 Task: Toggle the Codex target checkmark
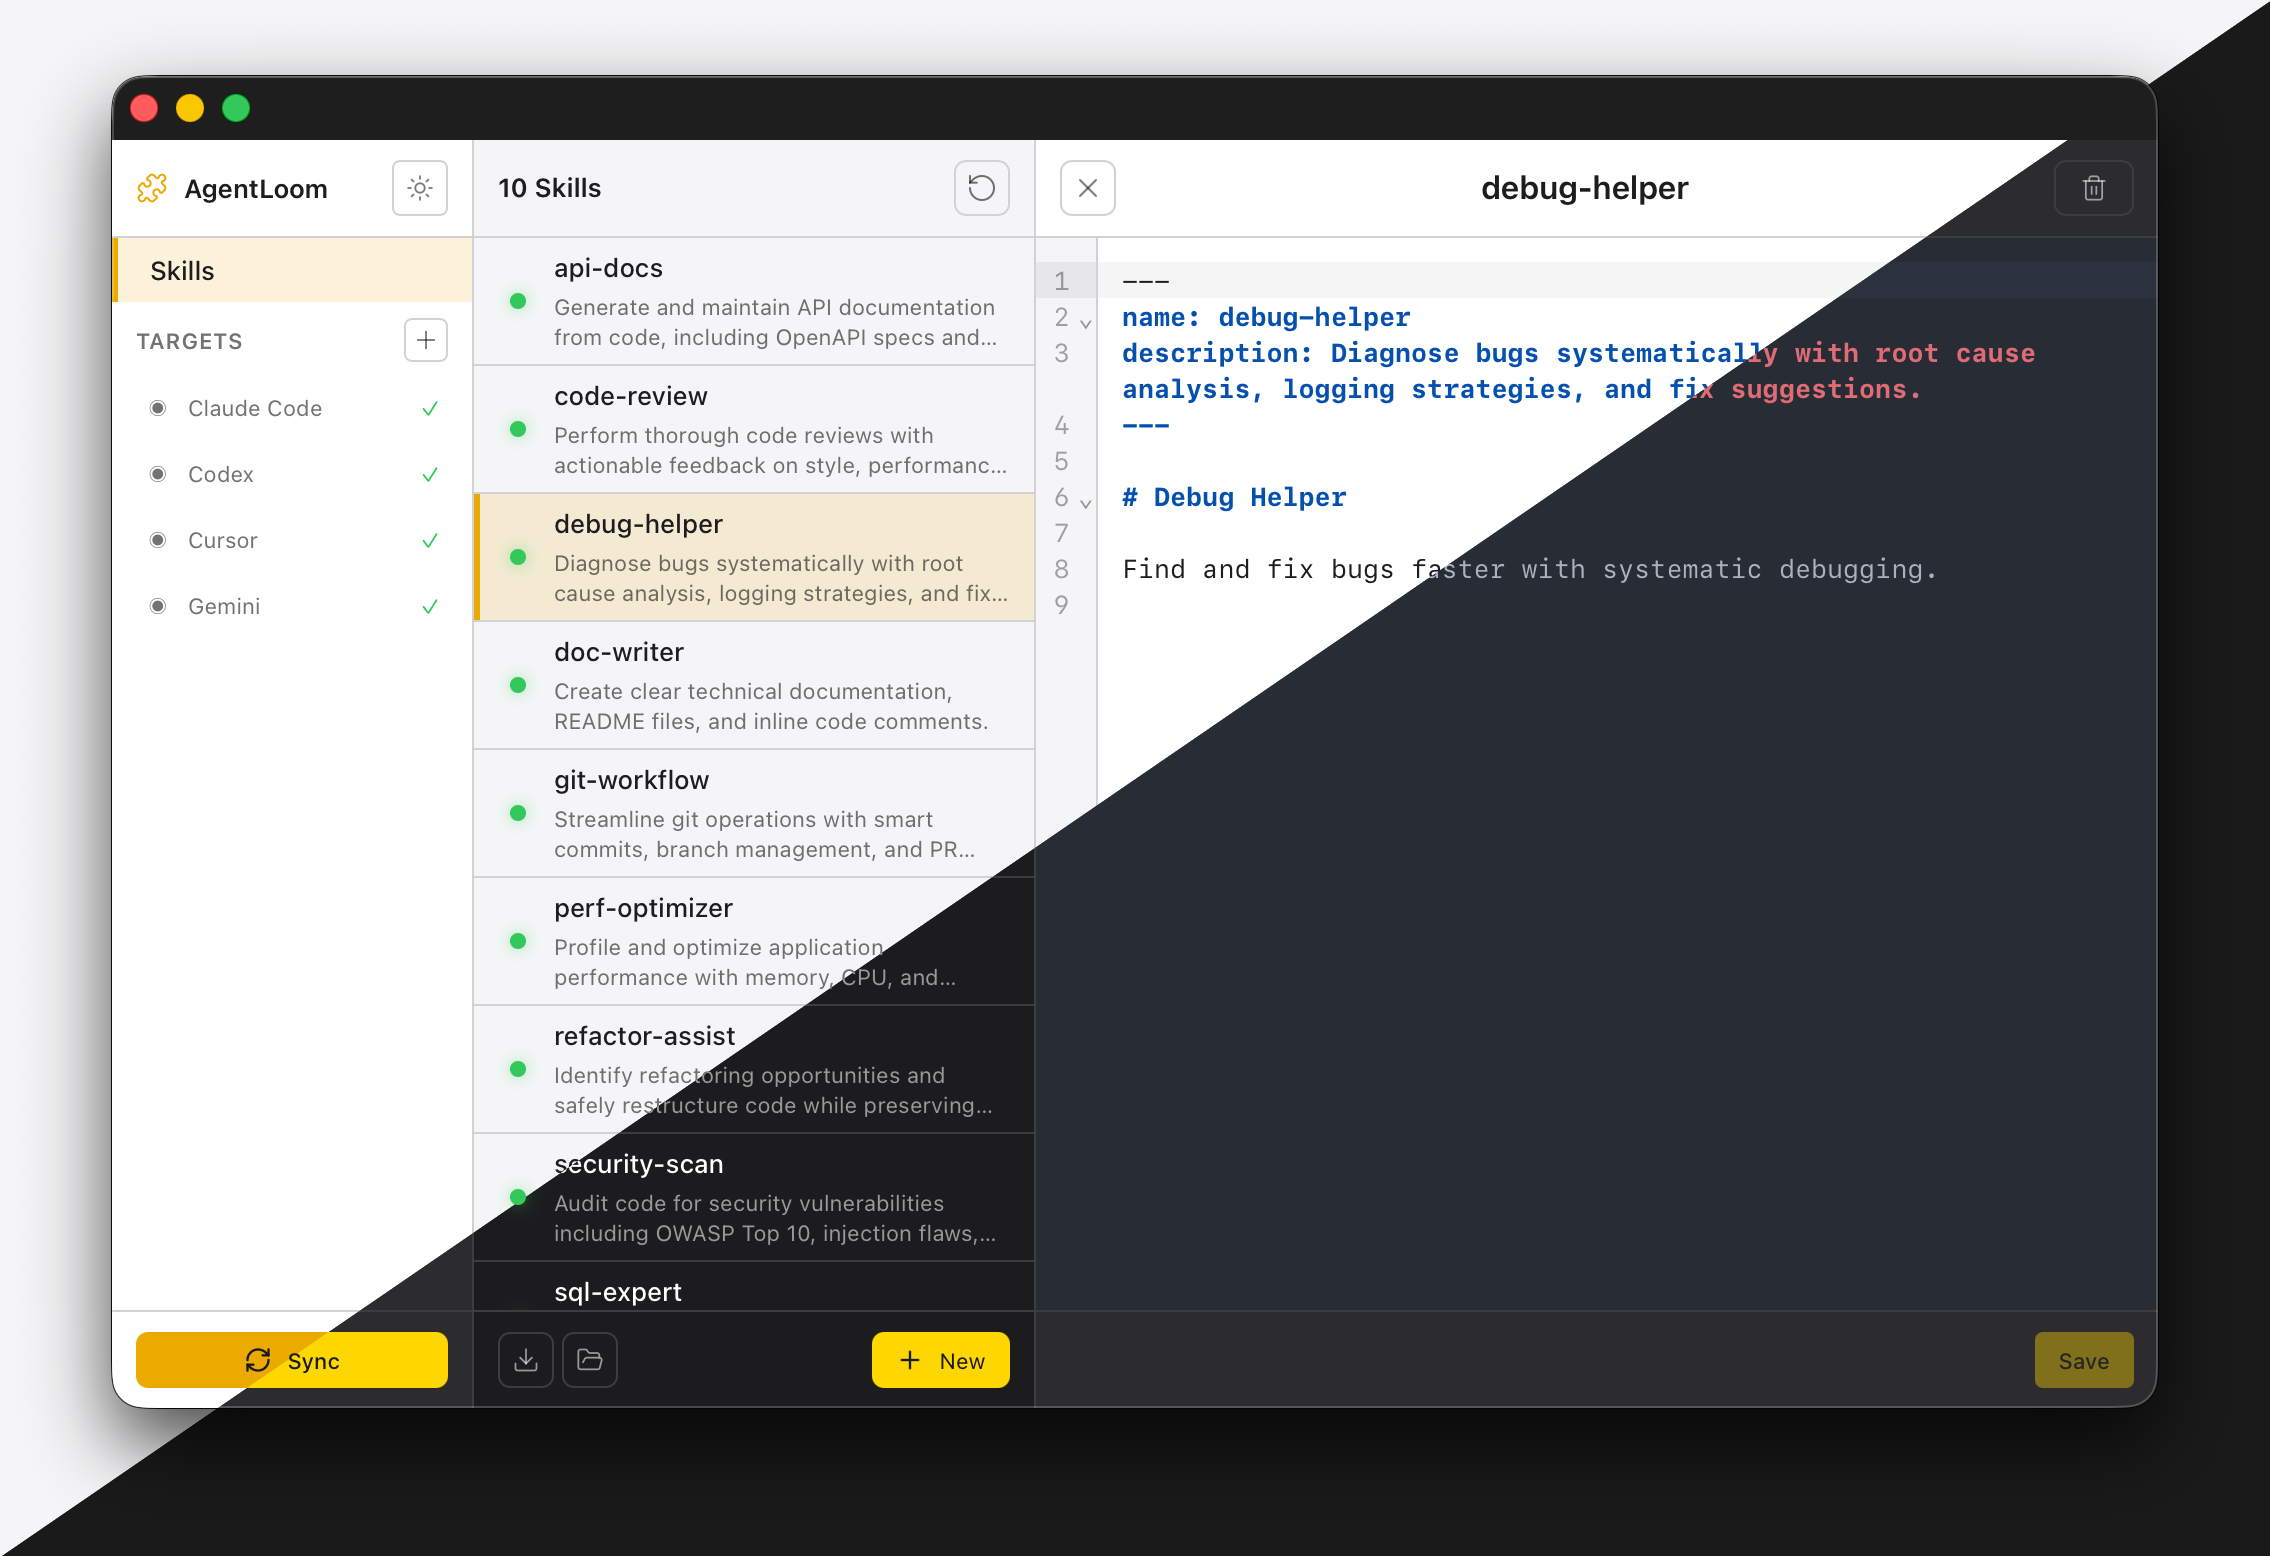430,474
